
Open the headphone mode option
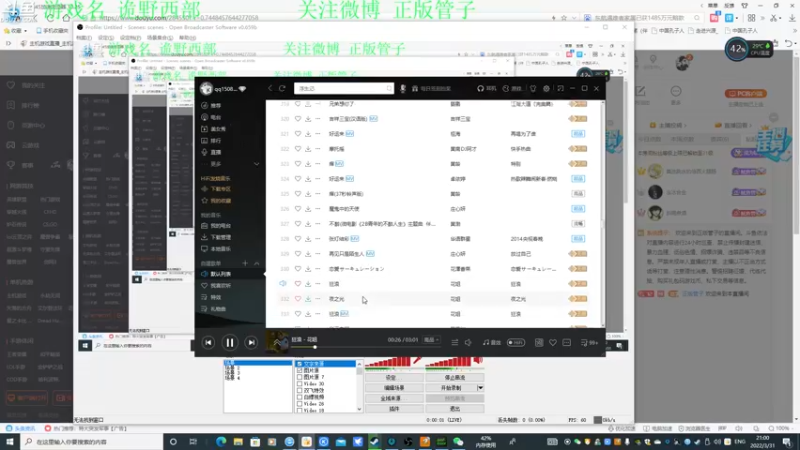pyautogui.click(x=486, y=88)
